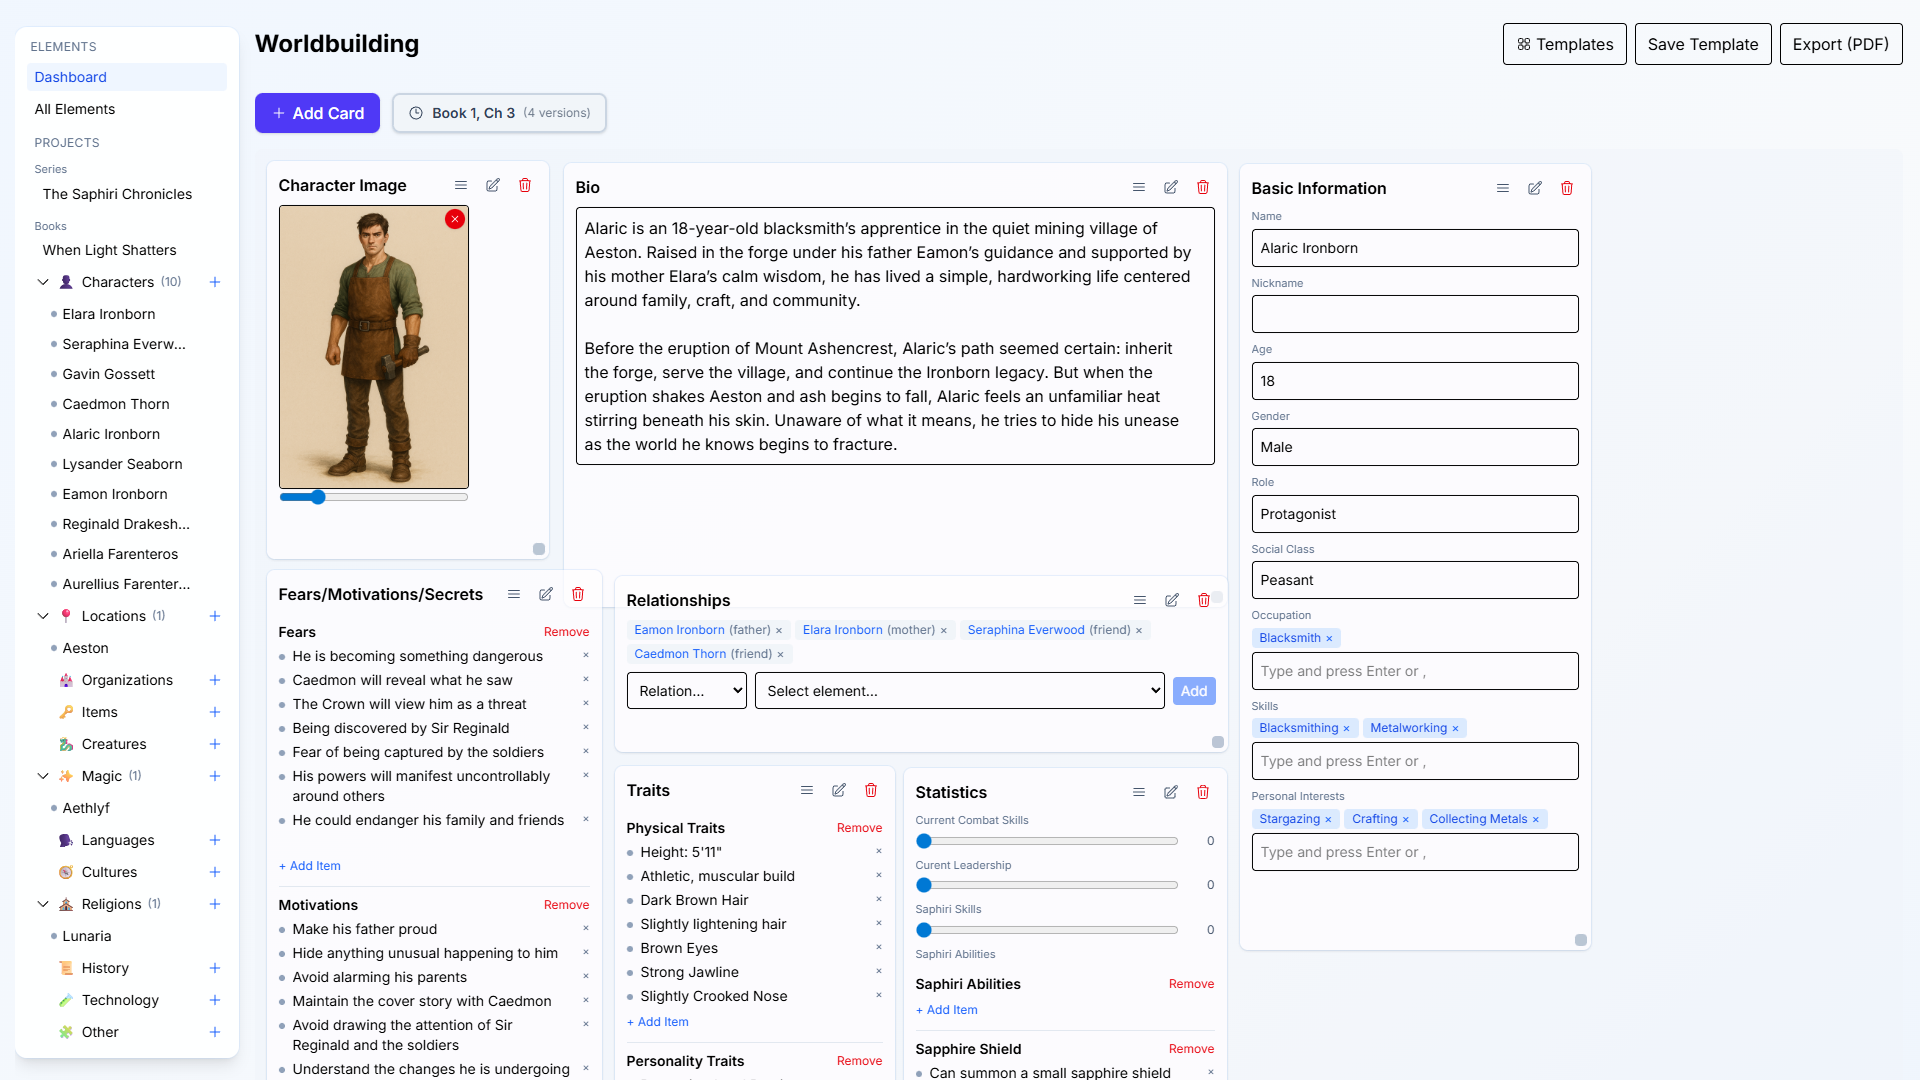Remove Eamon Ironborn father relationship tag
Viewport: 1920px width, 1080px height.
point(779,631)
